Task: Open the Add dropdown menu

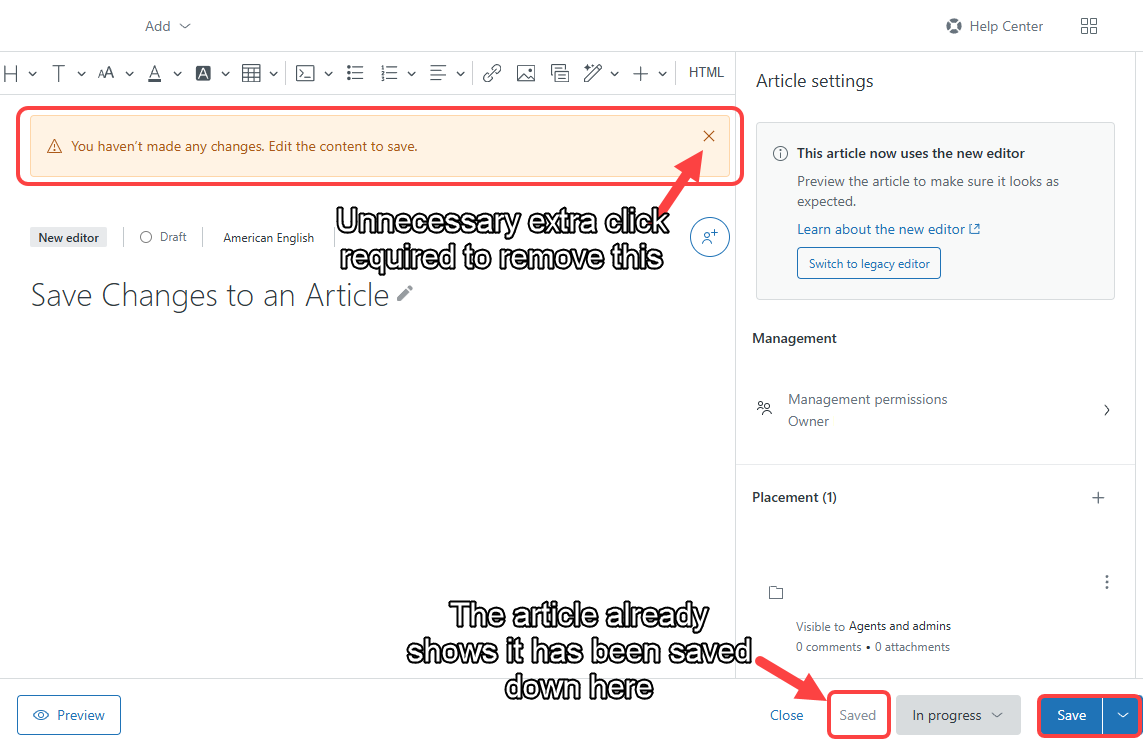Action: click(167, 26)
